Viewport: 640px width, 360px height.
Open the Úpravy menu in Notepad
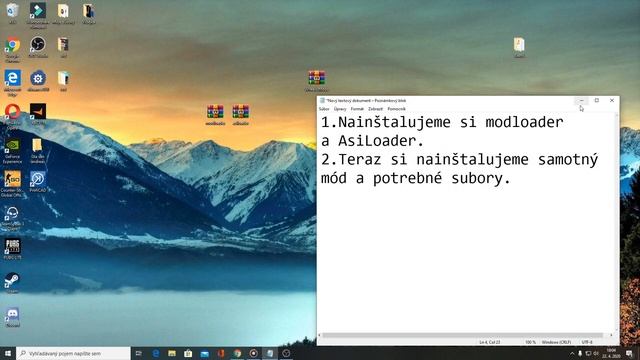pyautogui.click(x=340, y=109)
